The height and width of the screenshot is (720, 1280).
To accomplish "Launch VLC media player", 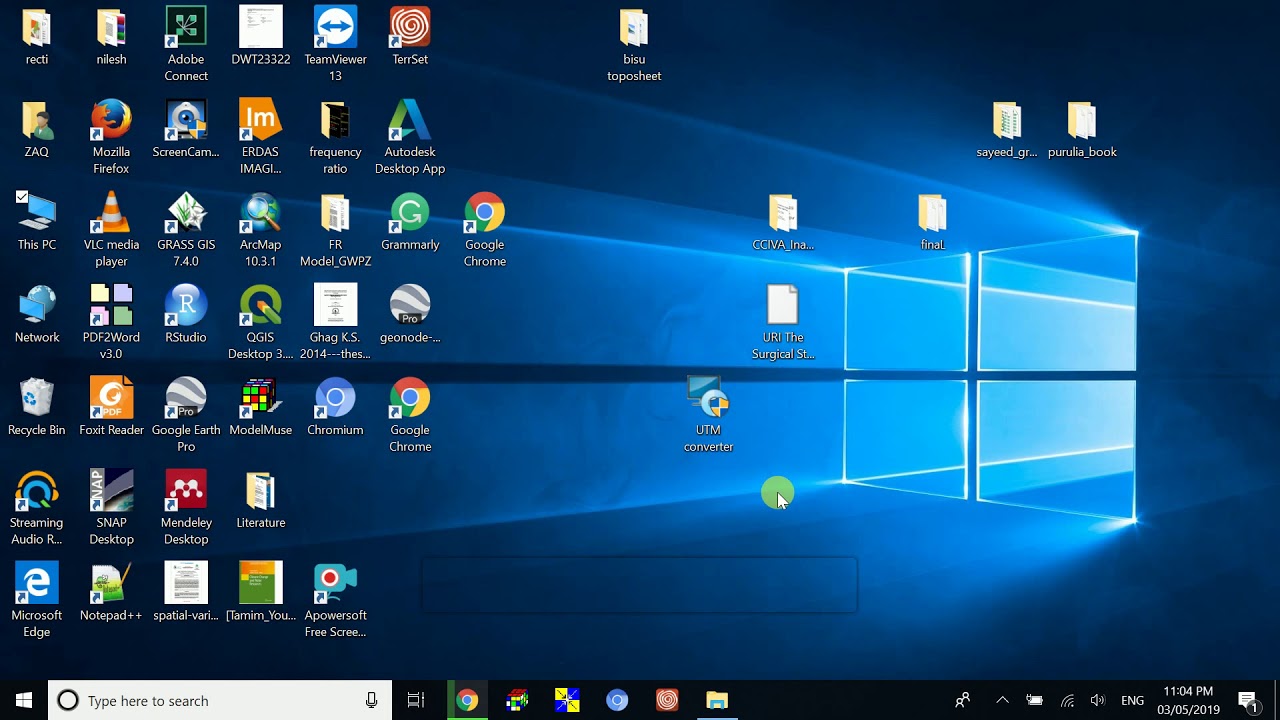I will (x=111, y=230).
